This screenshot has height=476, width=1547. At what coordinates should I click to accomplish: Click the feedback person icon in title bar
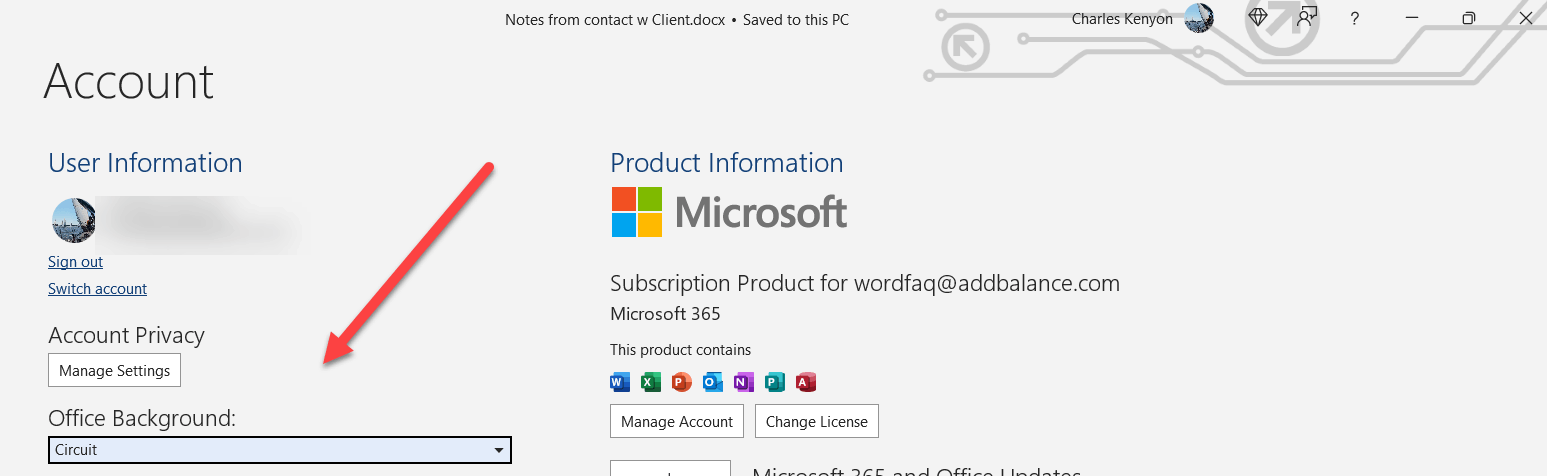[x=1307, y=18]
